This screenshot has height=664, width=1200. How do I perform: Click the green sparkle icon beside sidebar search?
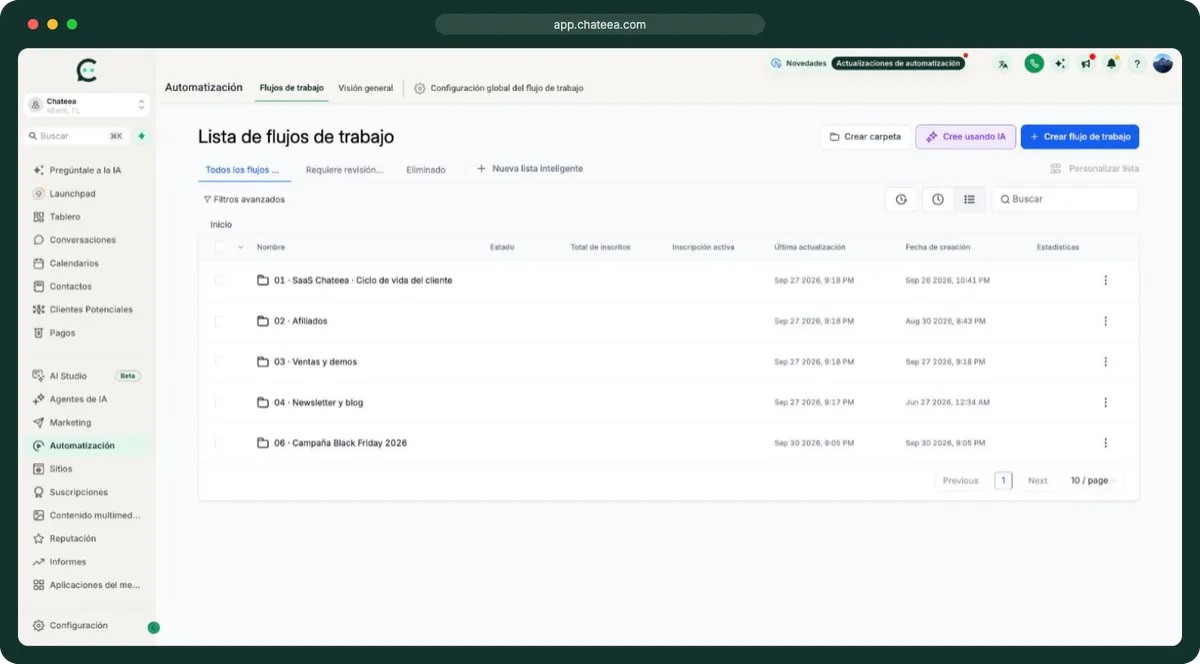point(141,136)
